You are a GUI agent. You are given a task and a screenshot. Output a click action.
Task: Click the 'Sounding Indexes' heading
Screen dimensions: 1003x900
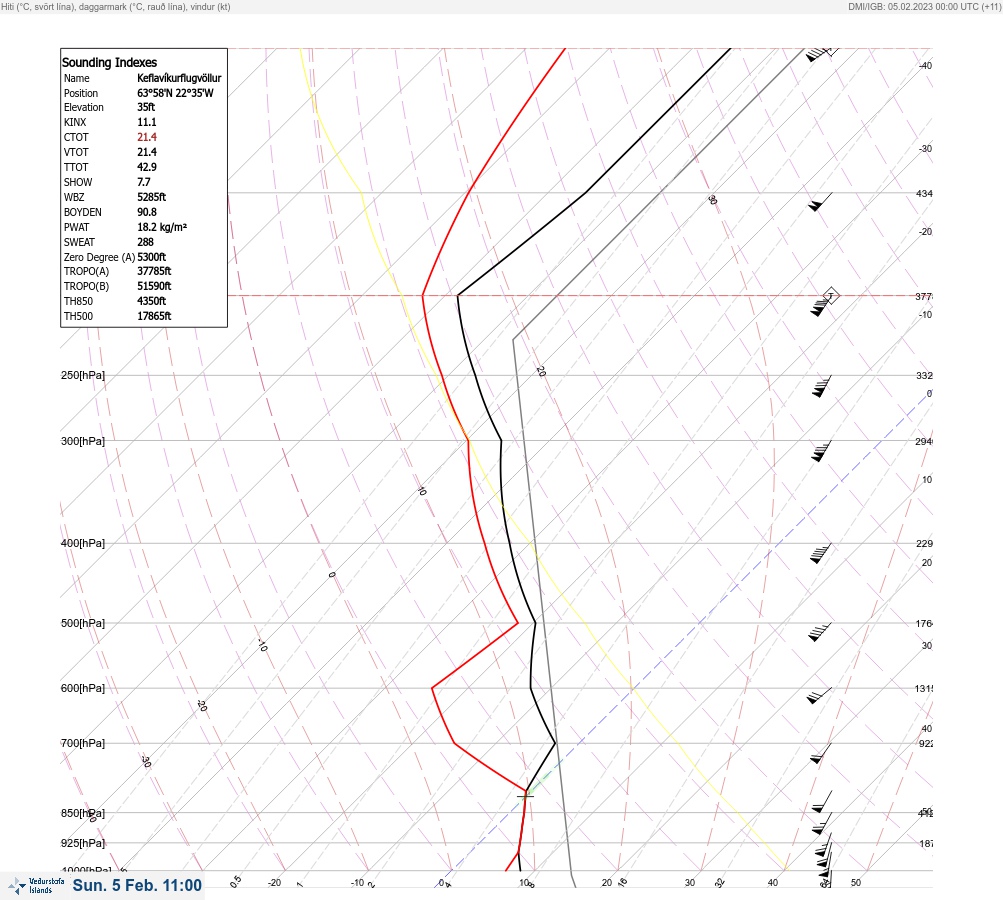109,63
